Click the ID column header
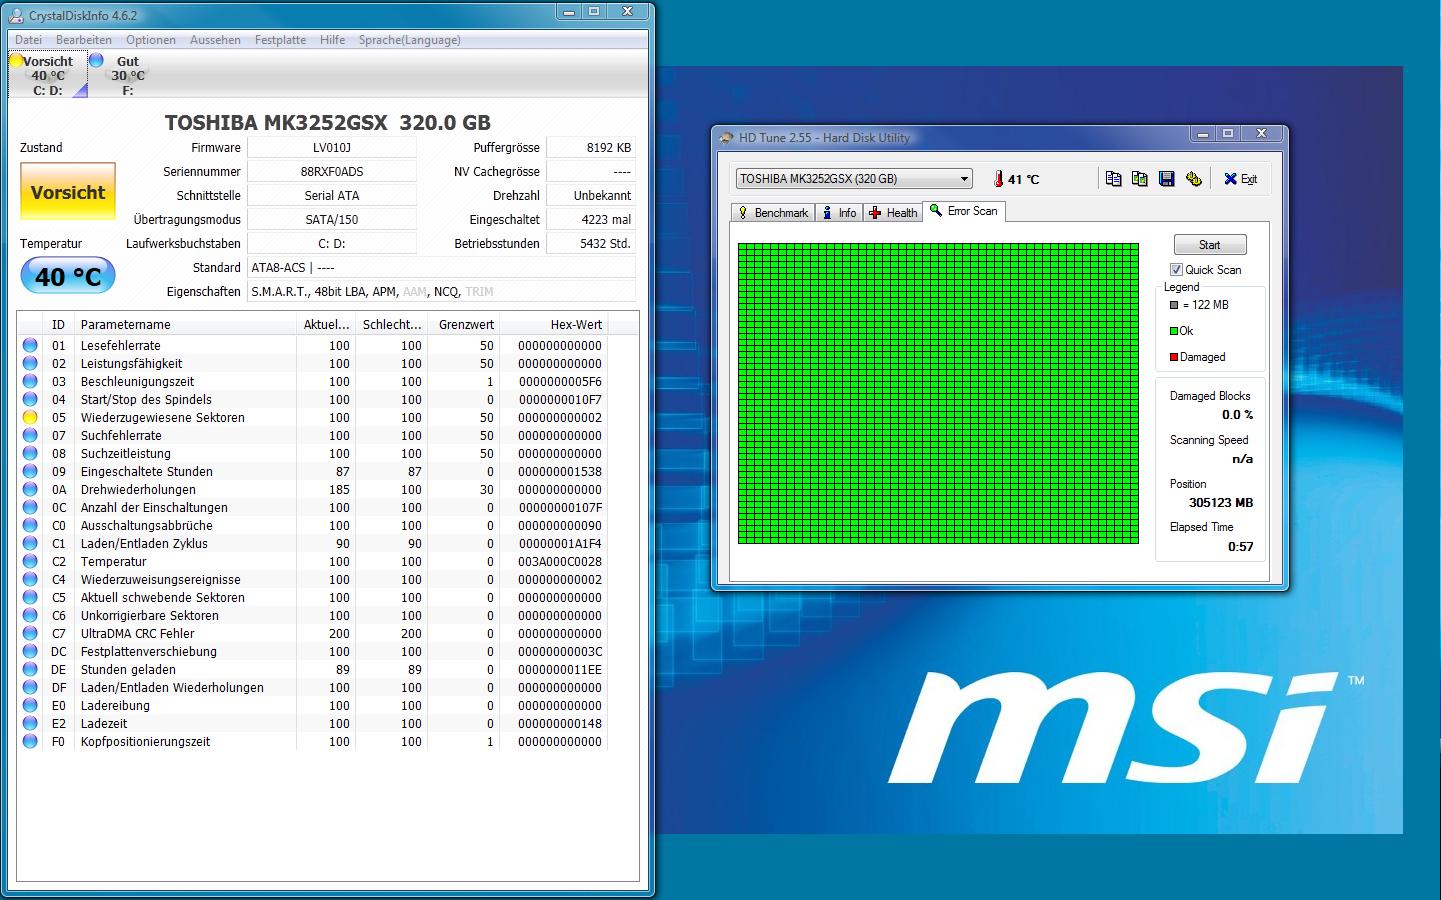This screenshot has height=900, width=1441. [59, 325]
